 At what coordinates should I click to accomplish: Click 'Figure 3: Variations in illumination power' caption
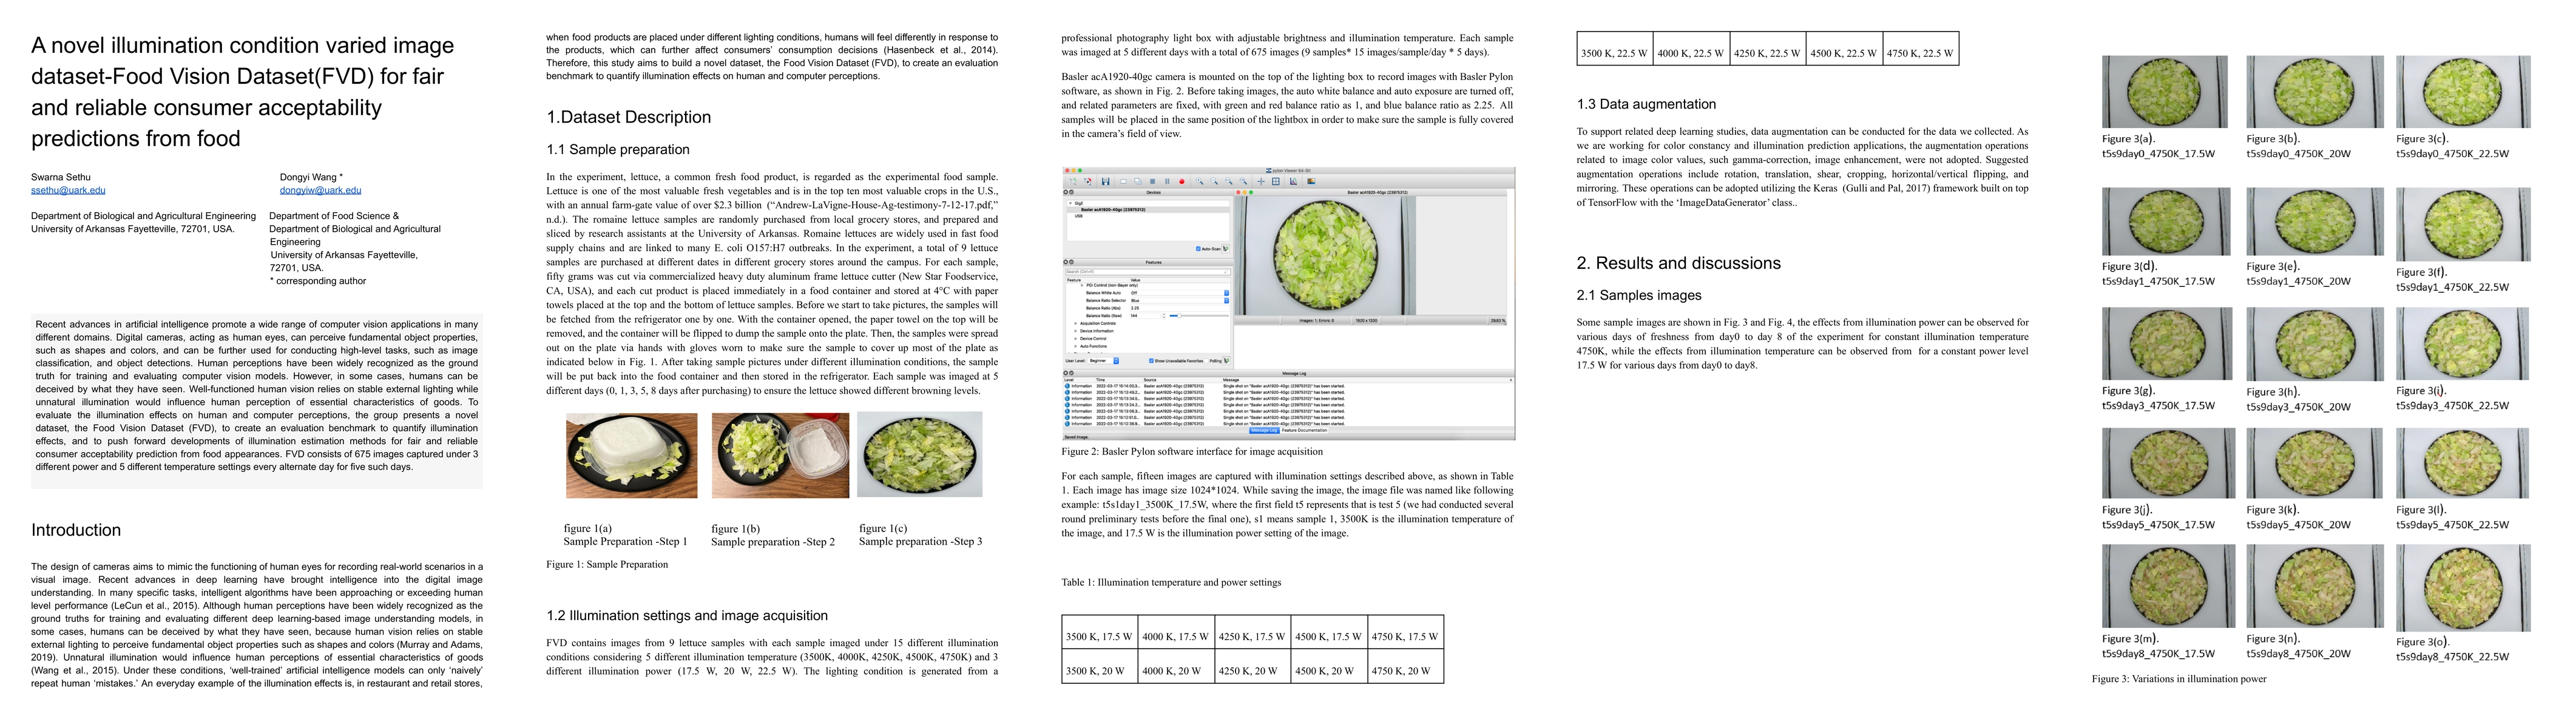[x=2179, y=678]
